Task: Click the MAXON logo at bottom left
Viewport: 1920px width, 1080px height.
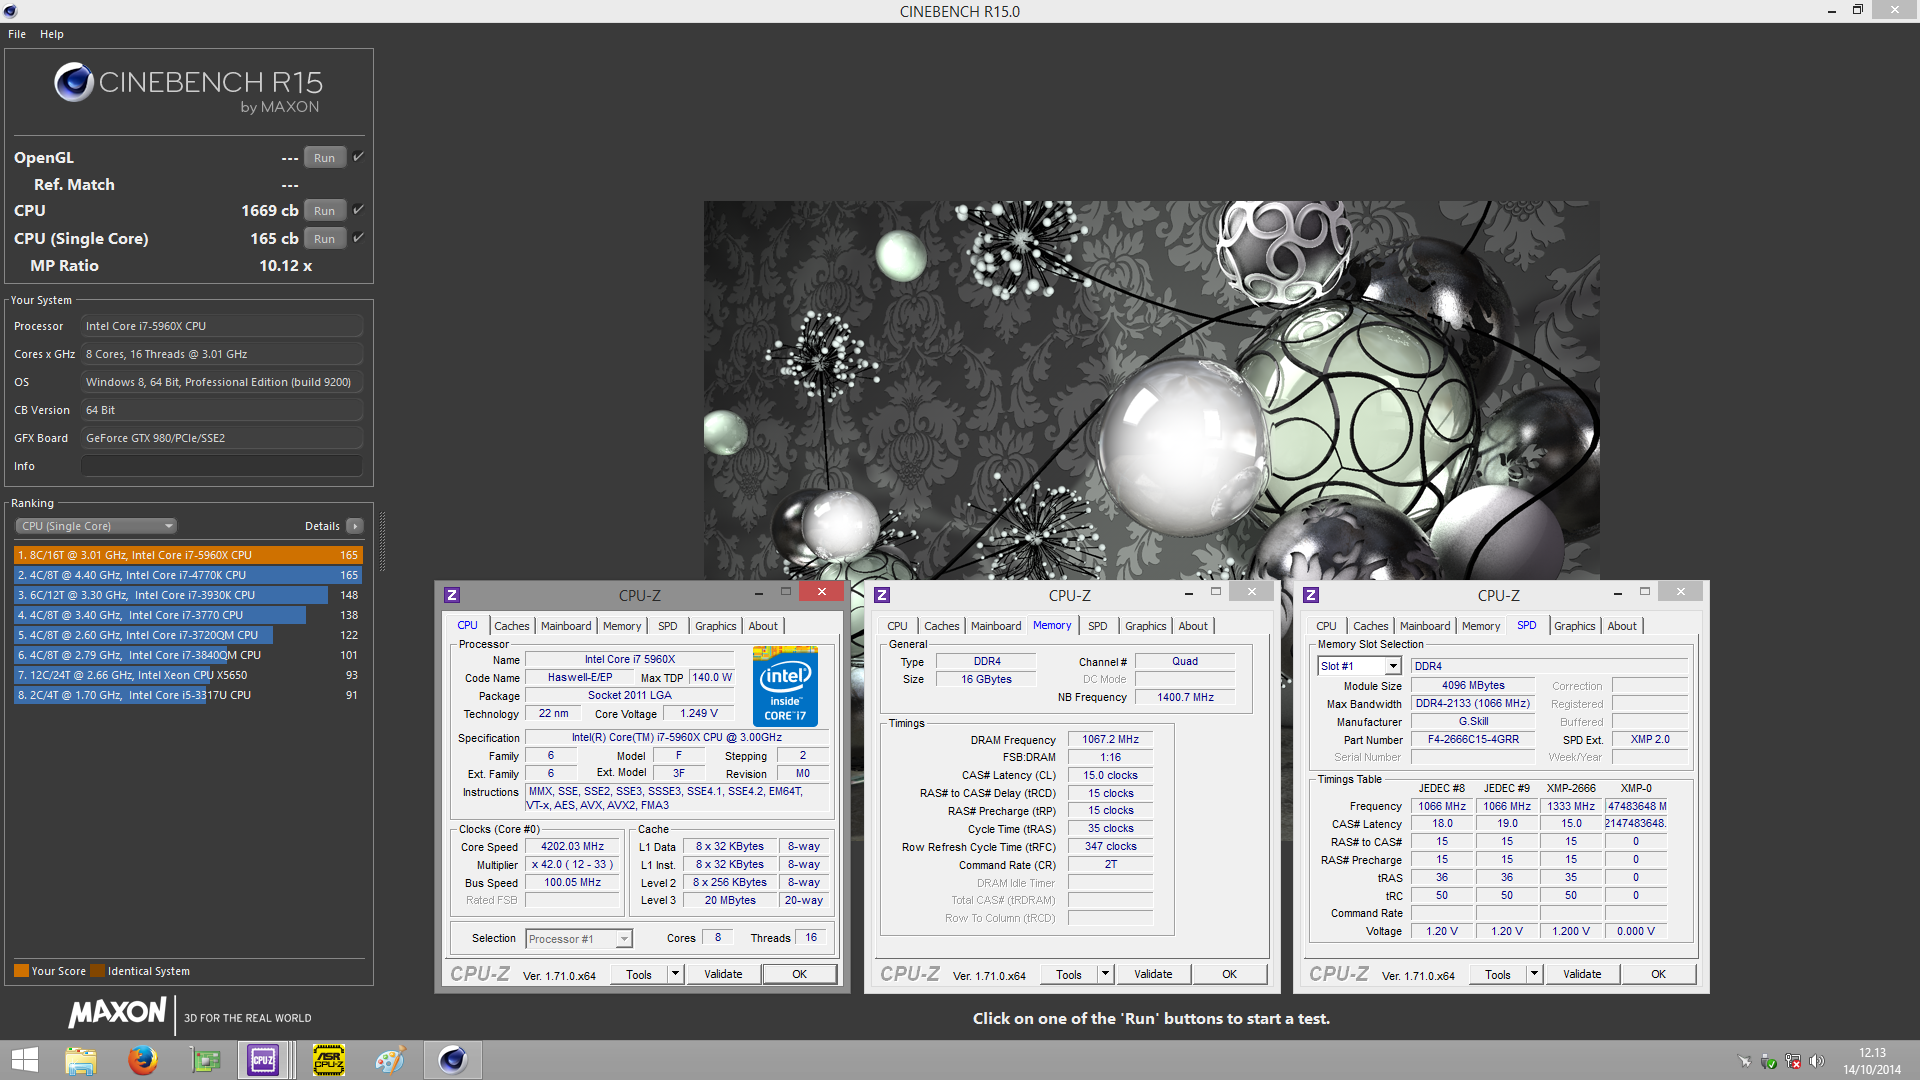Action: pyautogui.click(x=117, y=1013)
